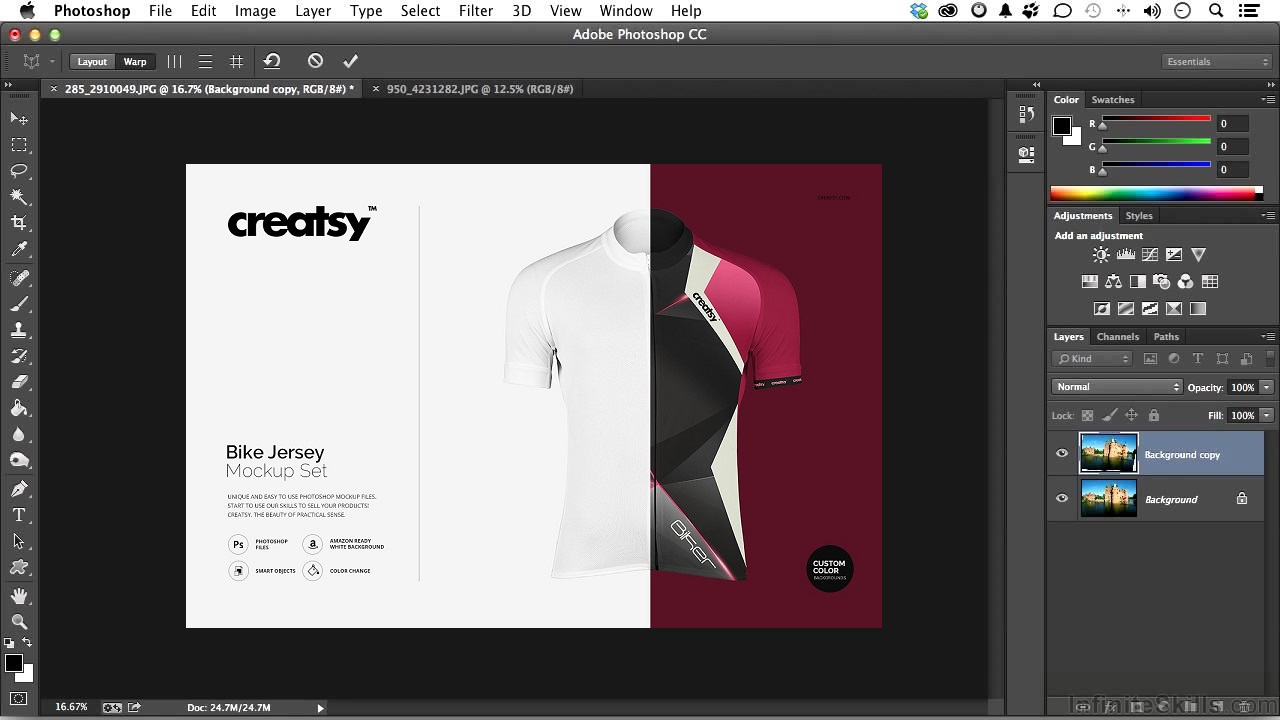Click the foreground color swatch in Color panel
Viewport: 1280px width, 720px height.
1062,126
